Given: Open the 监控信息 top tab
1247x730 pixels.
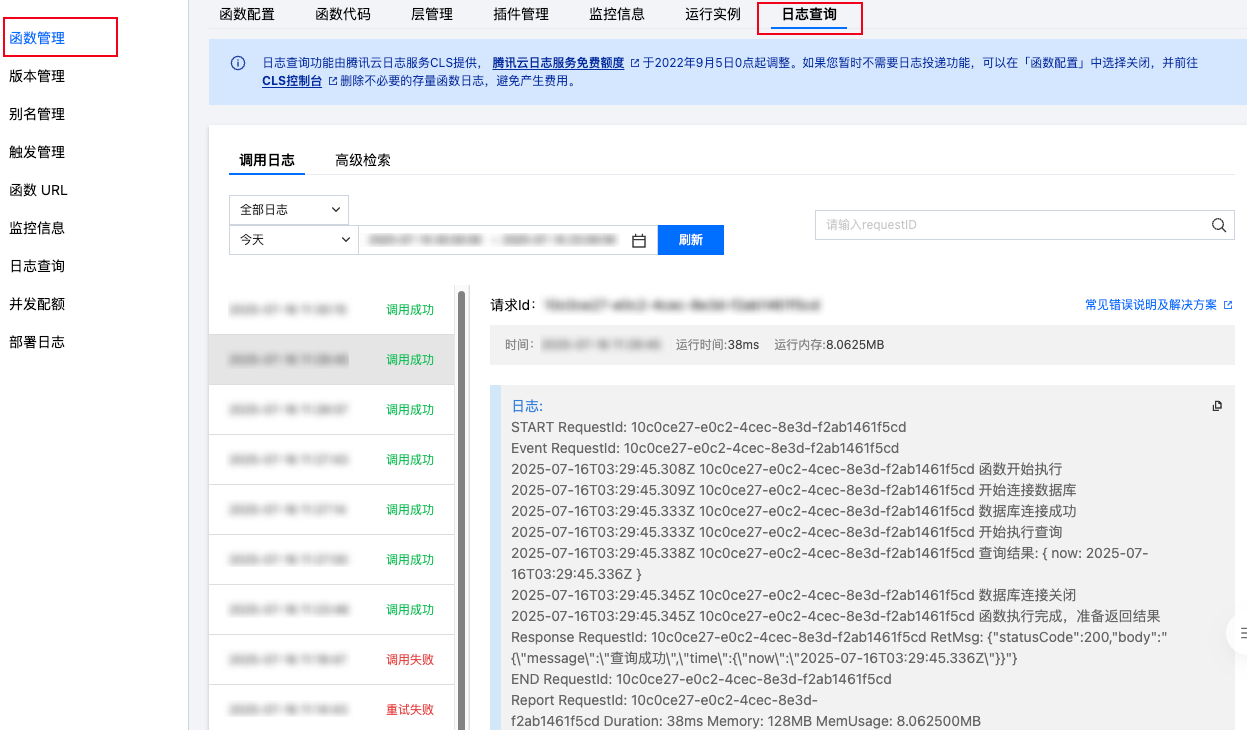Looking at the screenshot, I should coord(617,14).
